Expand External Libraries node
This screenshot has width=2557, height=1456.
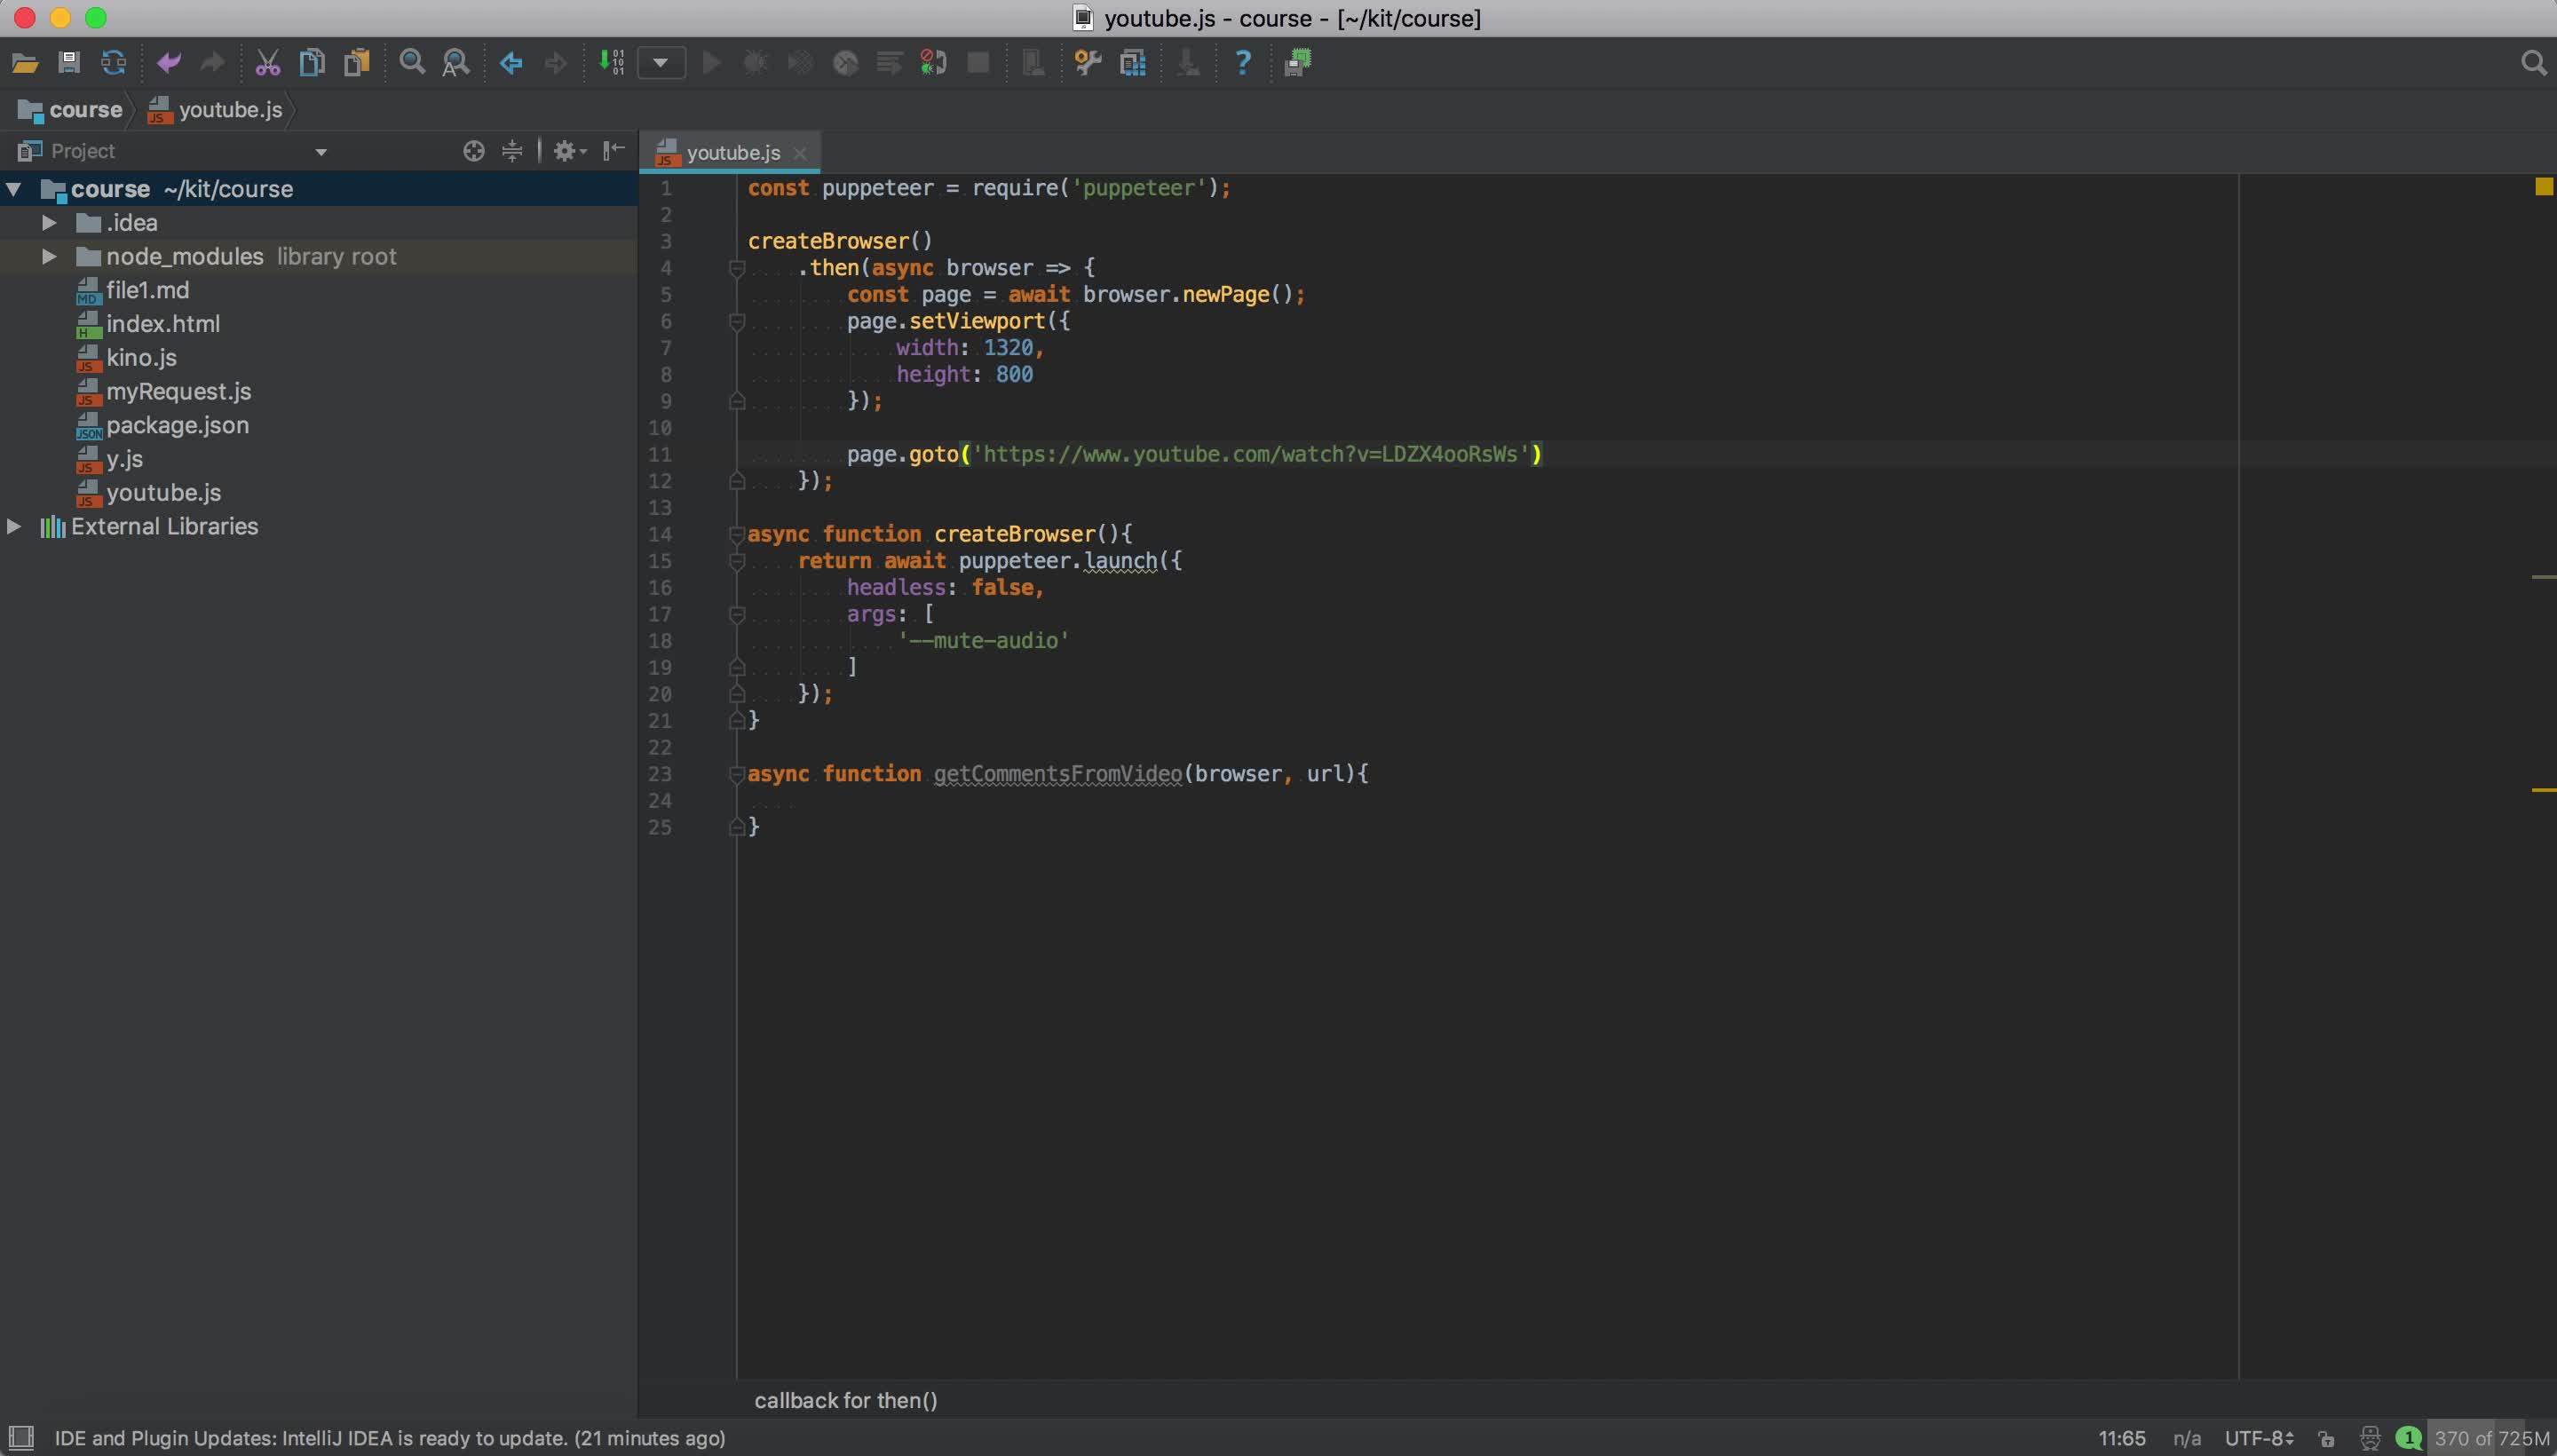[14, 526]
